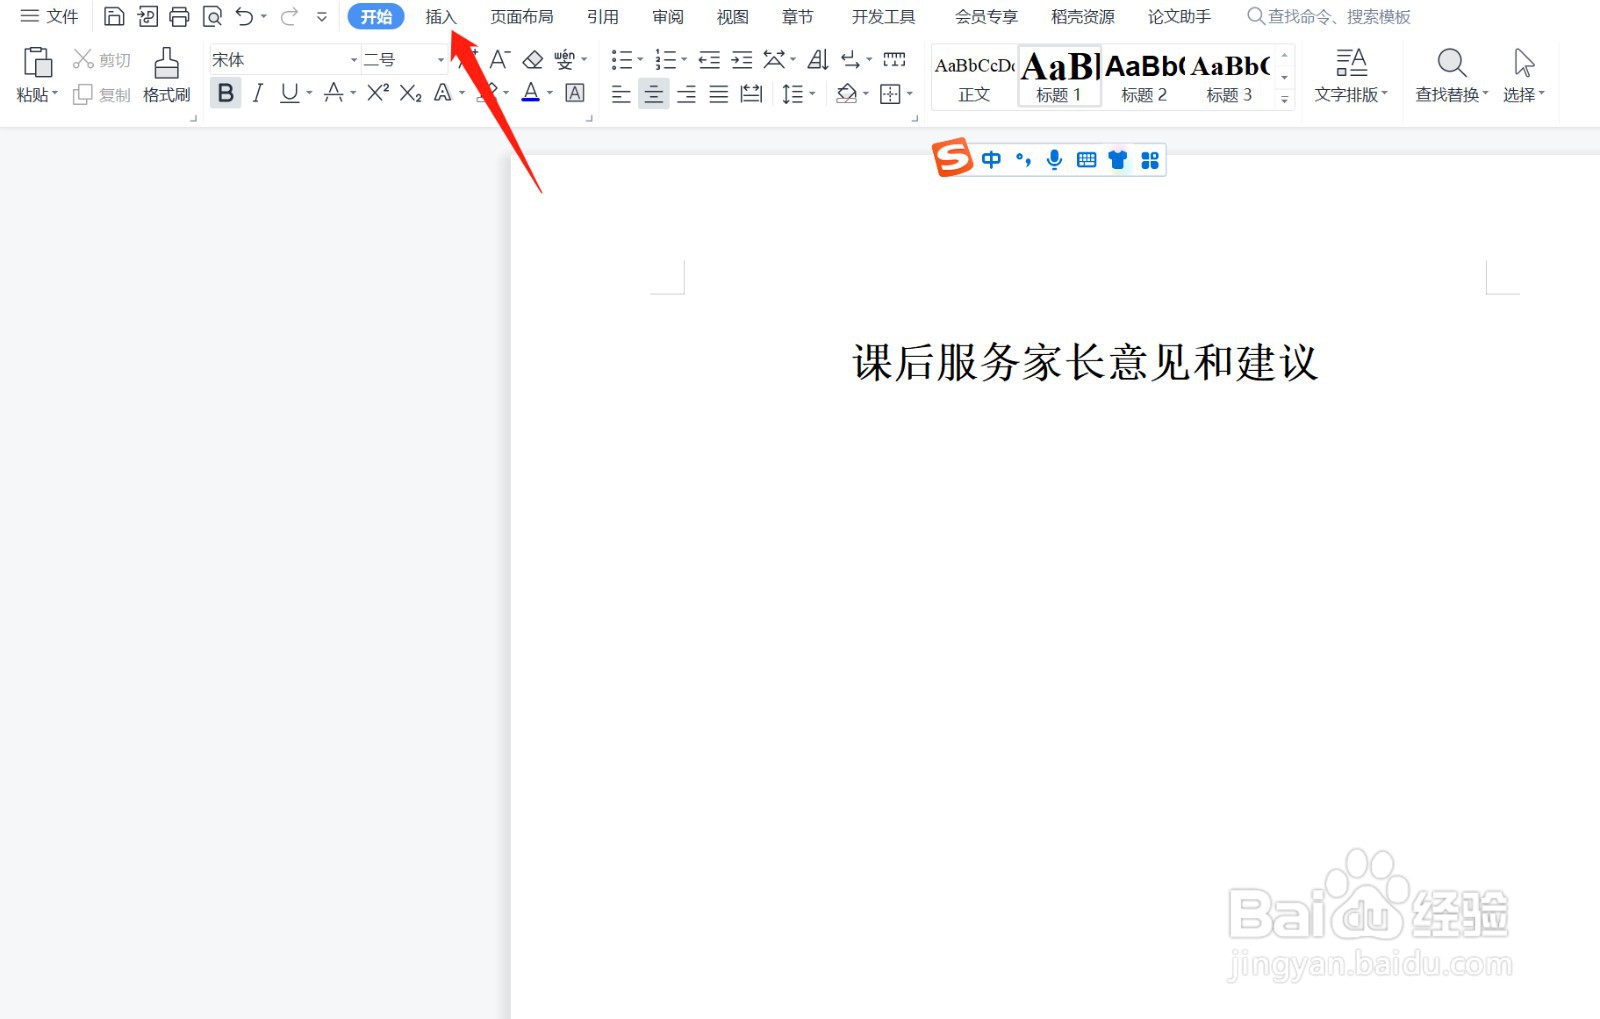Apply the 标题 1 heading style
The width and height of the screenshot is (1600, 1019).
(x=1059, y=75)
